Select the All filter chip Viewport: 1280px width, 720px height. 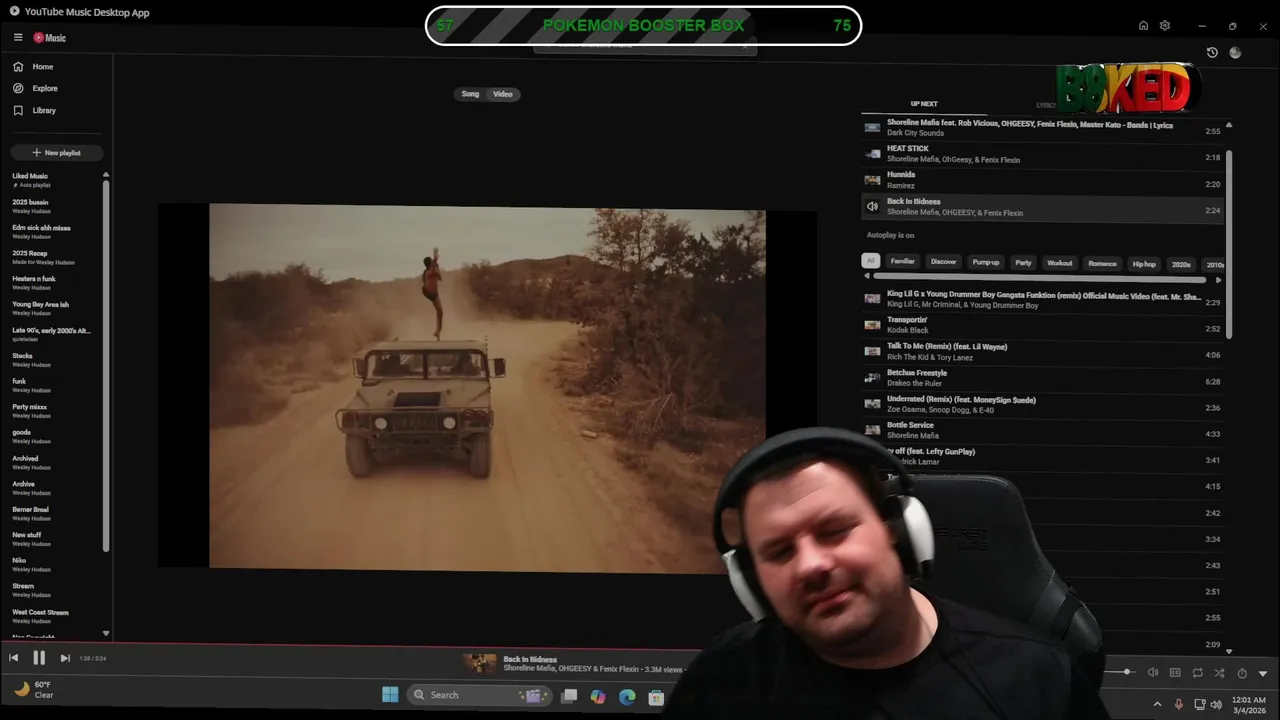[x=870, y=262]
